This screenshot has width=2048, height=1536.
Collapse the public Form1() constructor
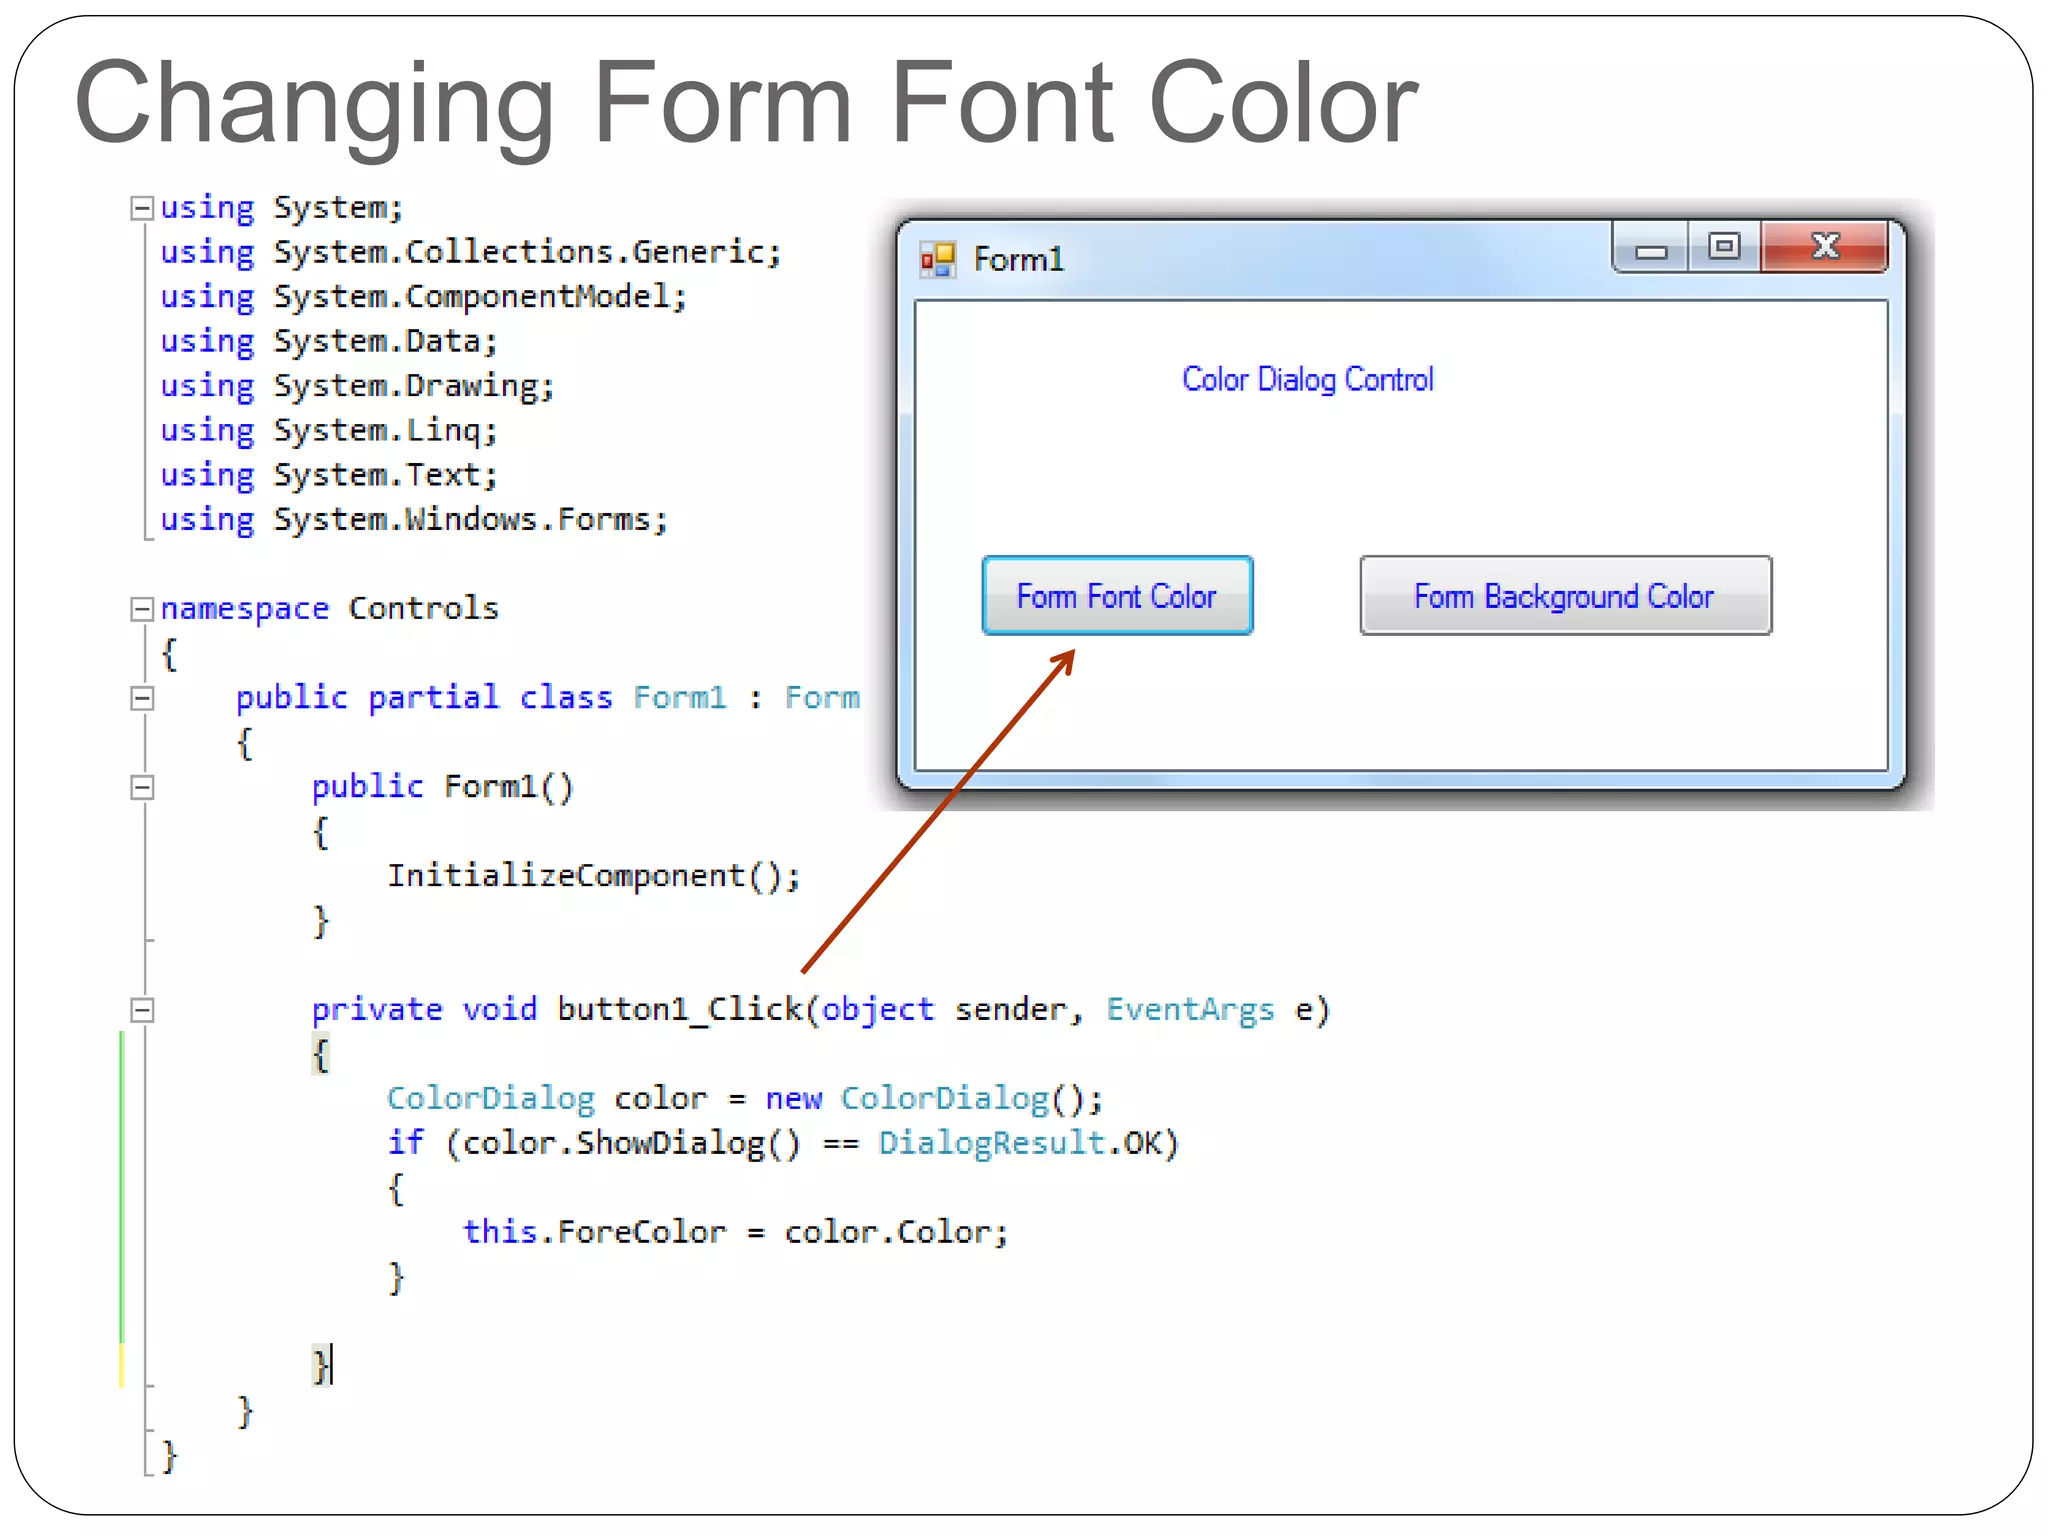[142, 788]
